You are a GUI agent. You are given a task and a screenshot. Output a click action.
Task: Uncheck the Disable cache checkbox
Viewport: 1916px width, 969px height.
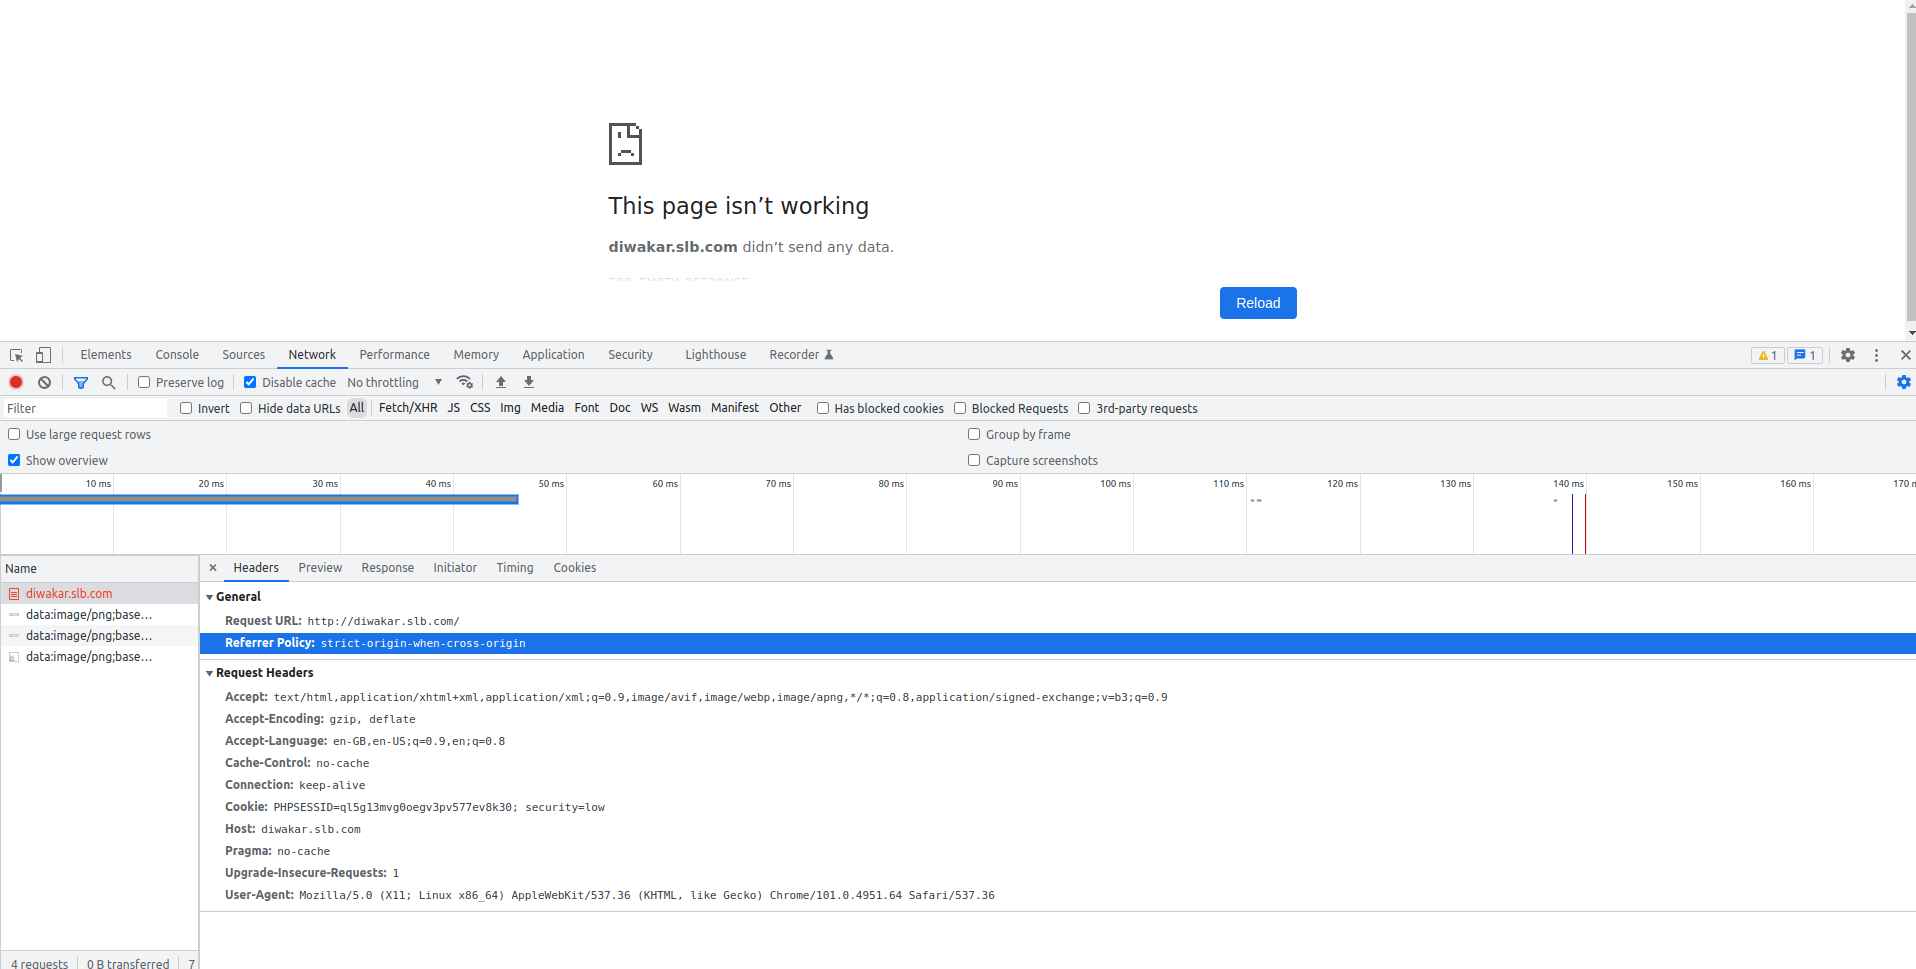click(250, 382)
